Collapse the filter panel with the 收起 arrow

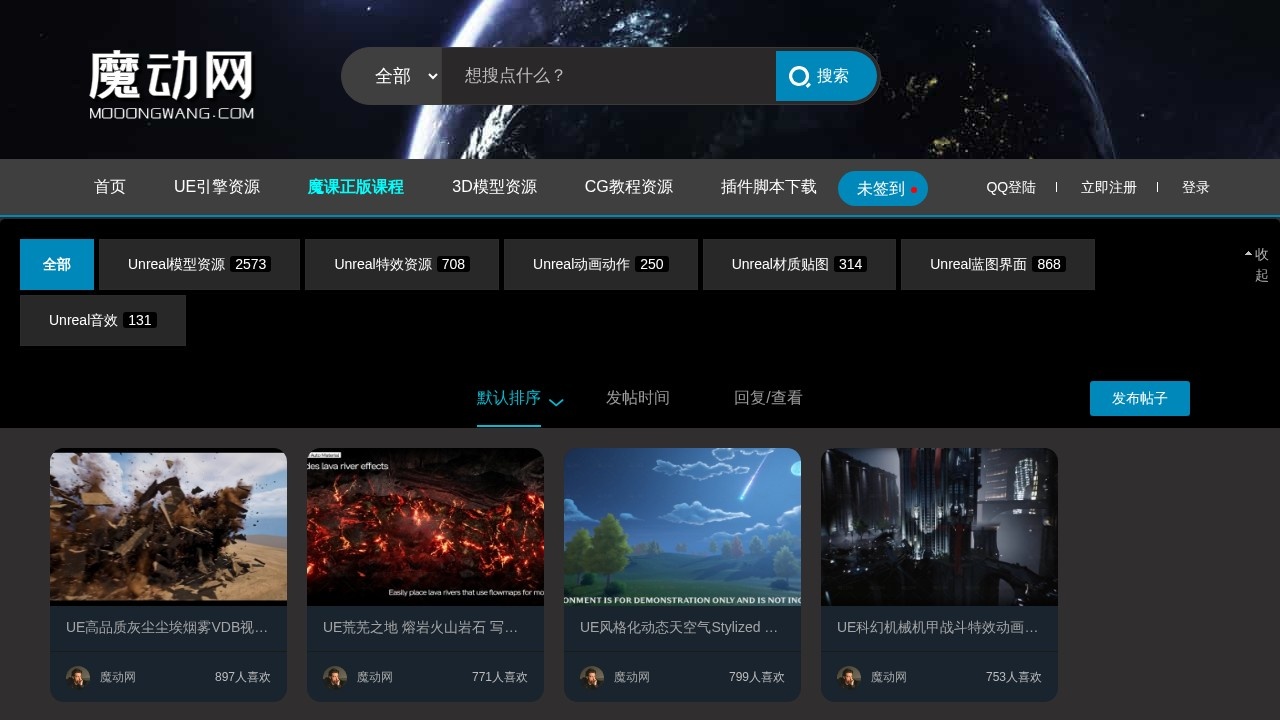click(1256, 264)
